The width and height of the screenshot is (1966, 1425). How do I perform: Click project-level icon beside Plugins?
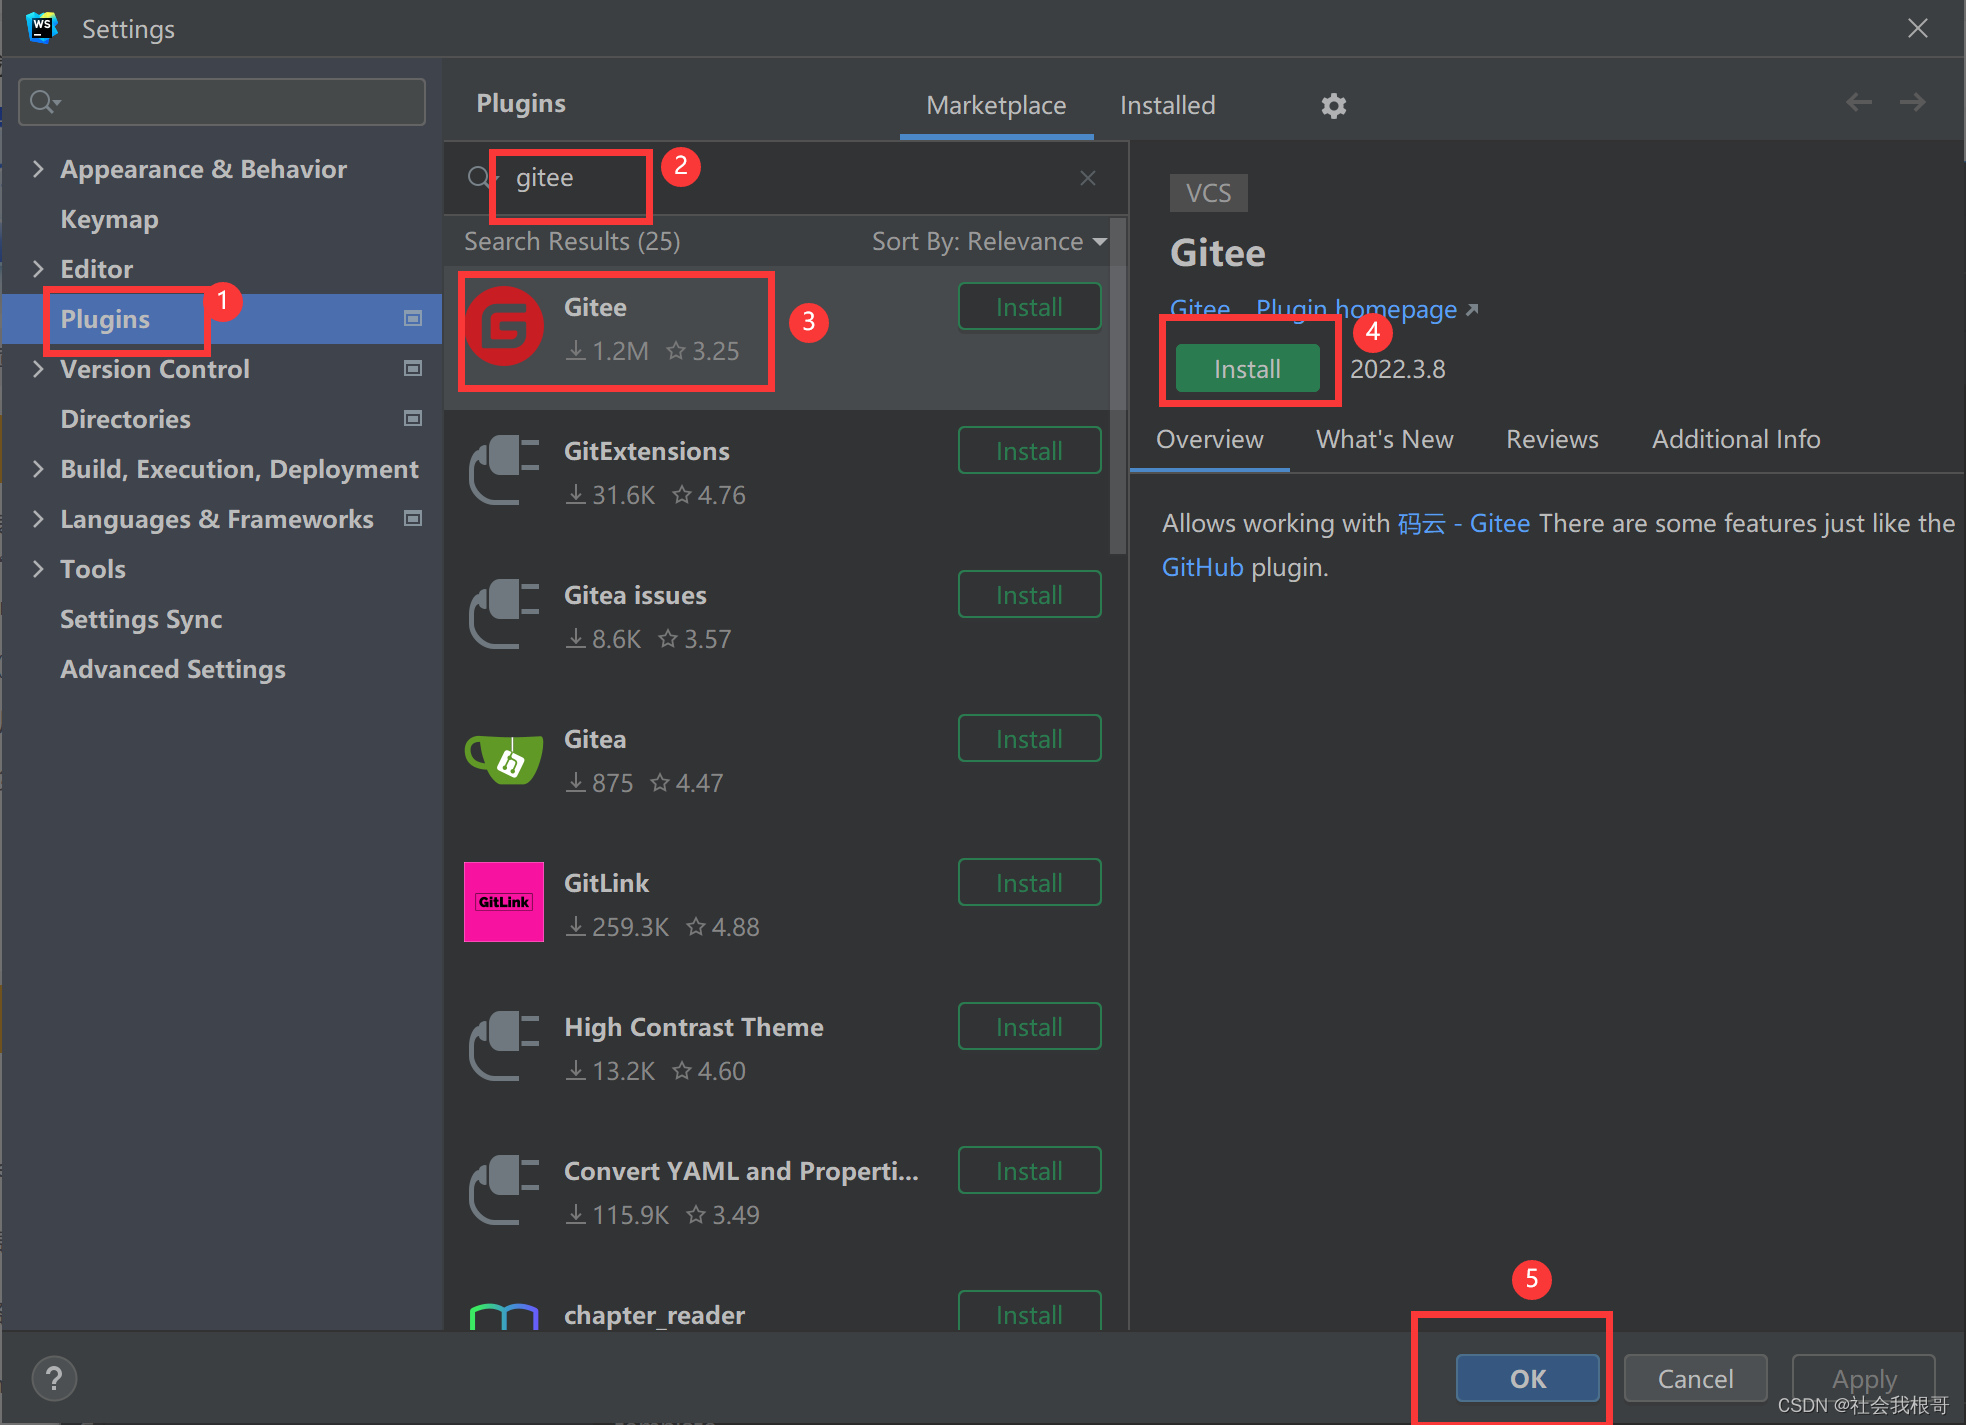[x=412, y=318]
